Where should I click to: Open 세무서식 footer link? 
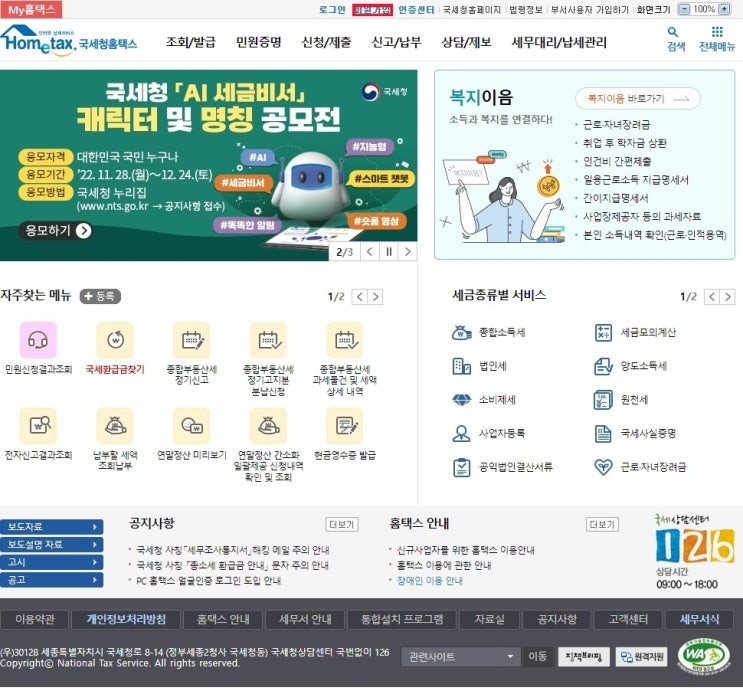(x=699, y=620)
